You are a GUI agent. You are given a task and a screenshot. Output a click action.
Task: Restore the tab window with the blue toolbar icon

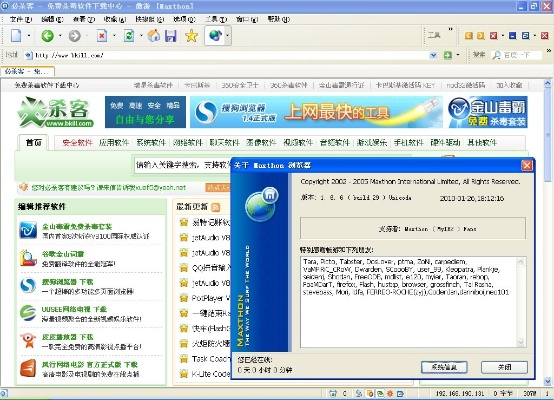[526, 35]
